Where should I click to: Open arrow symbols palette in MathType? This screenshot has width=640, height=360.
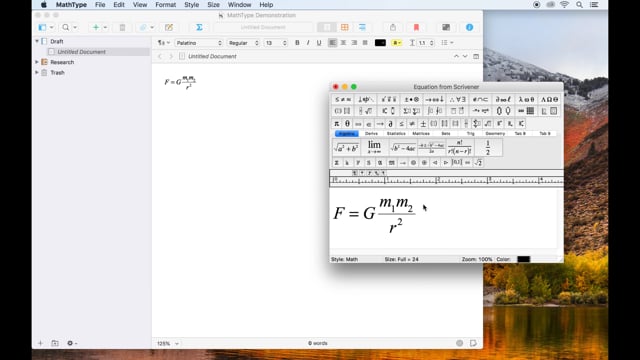click(x=434, y=99)
